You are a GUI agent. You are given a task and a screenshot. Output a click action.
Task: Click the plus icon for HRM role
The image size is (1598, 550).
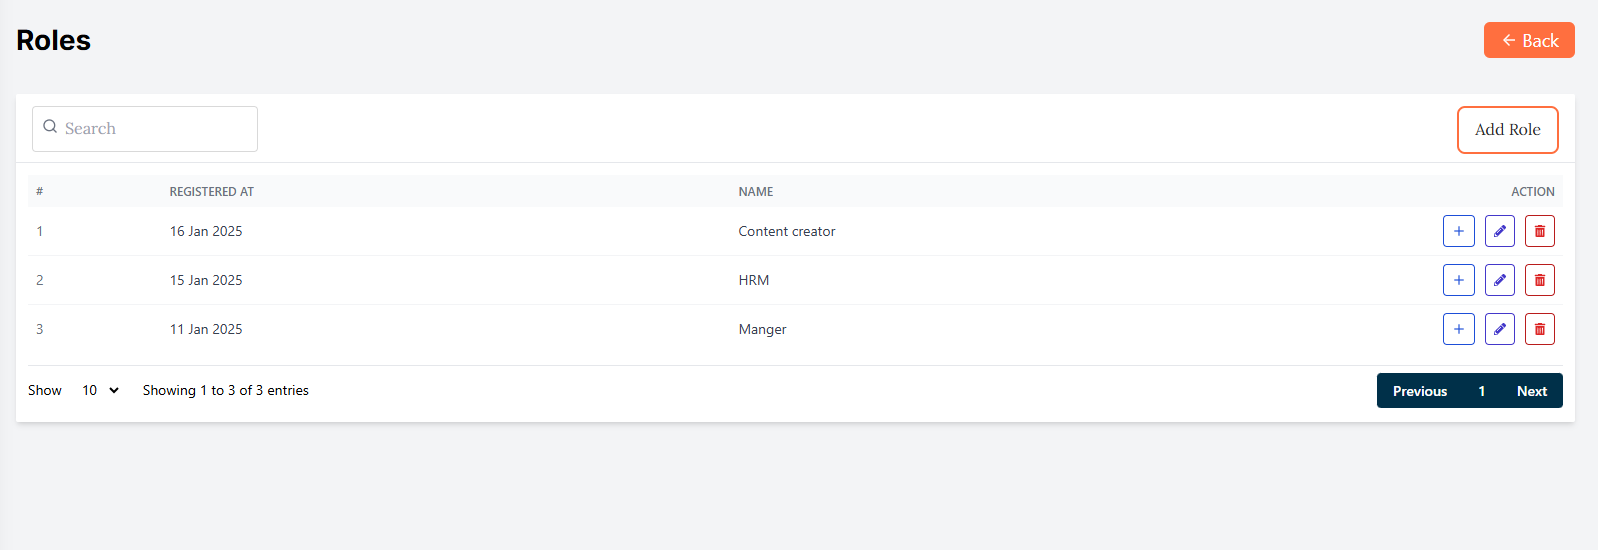coord(1458,280)
